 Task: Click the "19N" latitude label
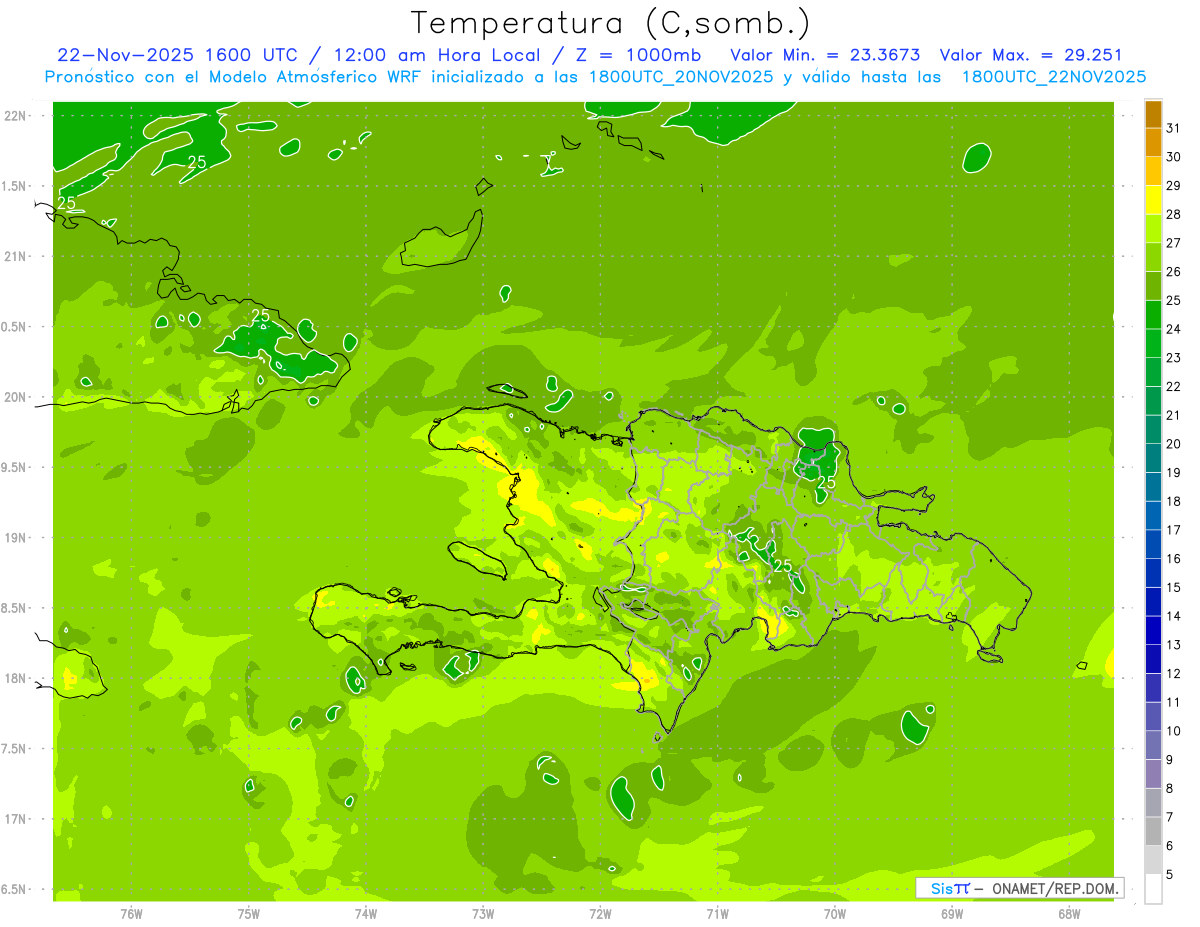coord(16,538)
